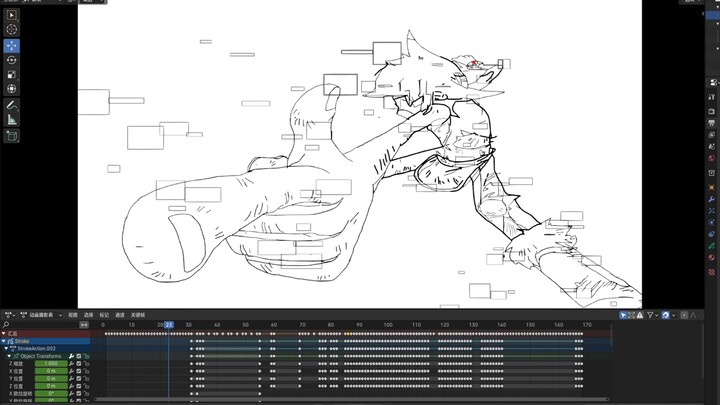Open the Object Constraints properties tab
Viewport: 720px width, 405px height.
tap(711, 234)
